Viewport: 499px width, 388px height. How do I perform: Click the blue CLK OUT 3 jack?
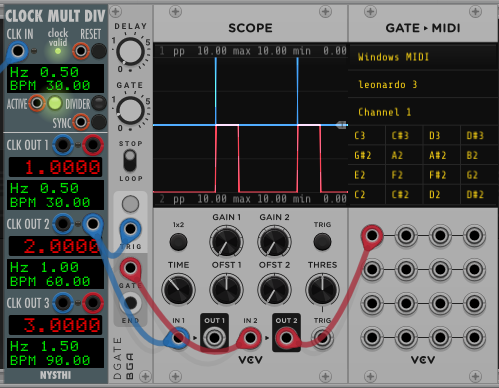(63, 303)
